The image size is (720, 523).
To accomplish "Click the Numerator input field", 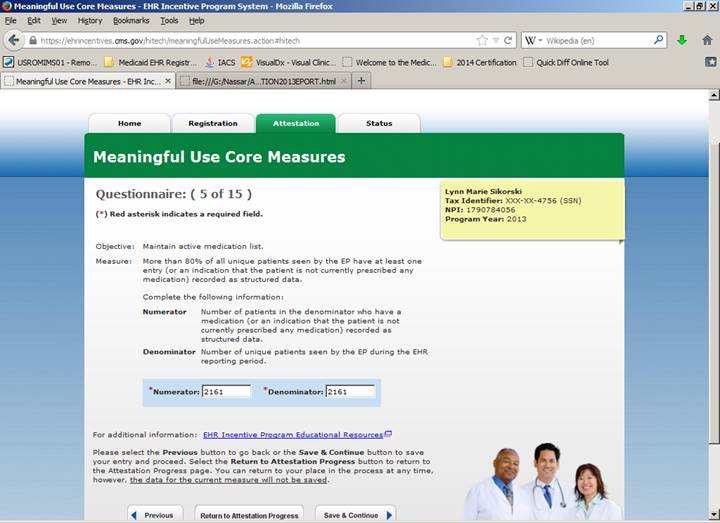I will pyautogui.click(x=226, y=391).
